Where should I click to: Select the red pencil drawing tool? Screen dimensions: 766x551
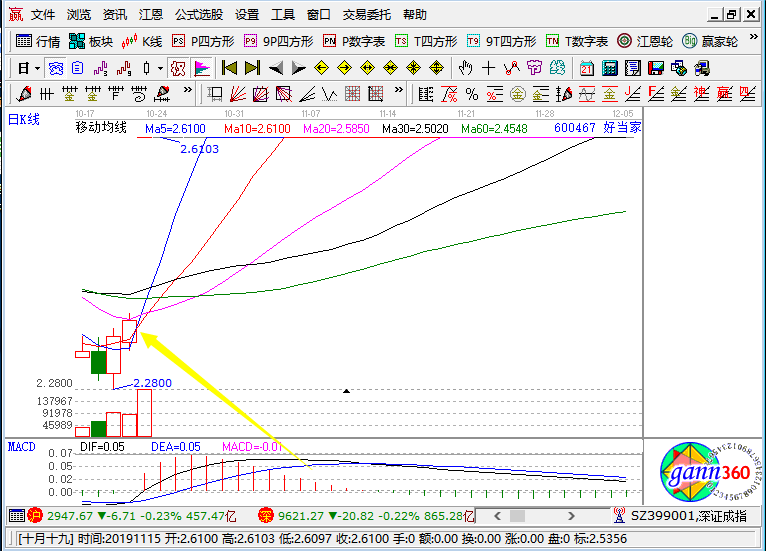pyautogui.click(x=23, y=93)
